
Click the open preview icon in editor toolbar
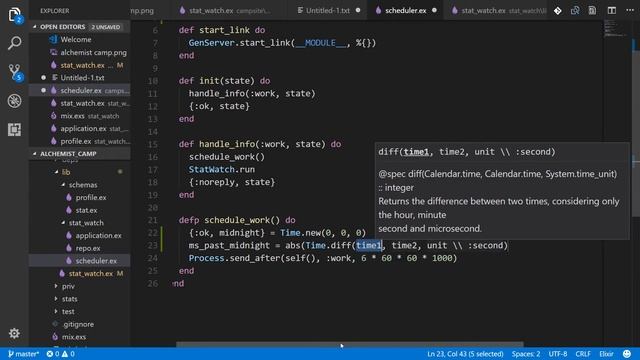pos(592,11)
